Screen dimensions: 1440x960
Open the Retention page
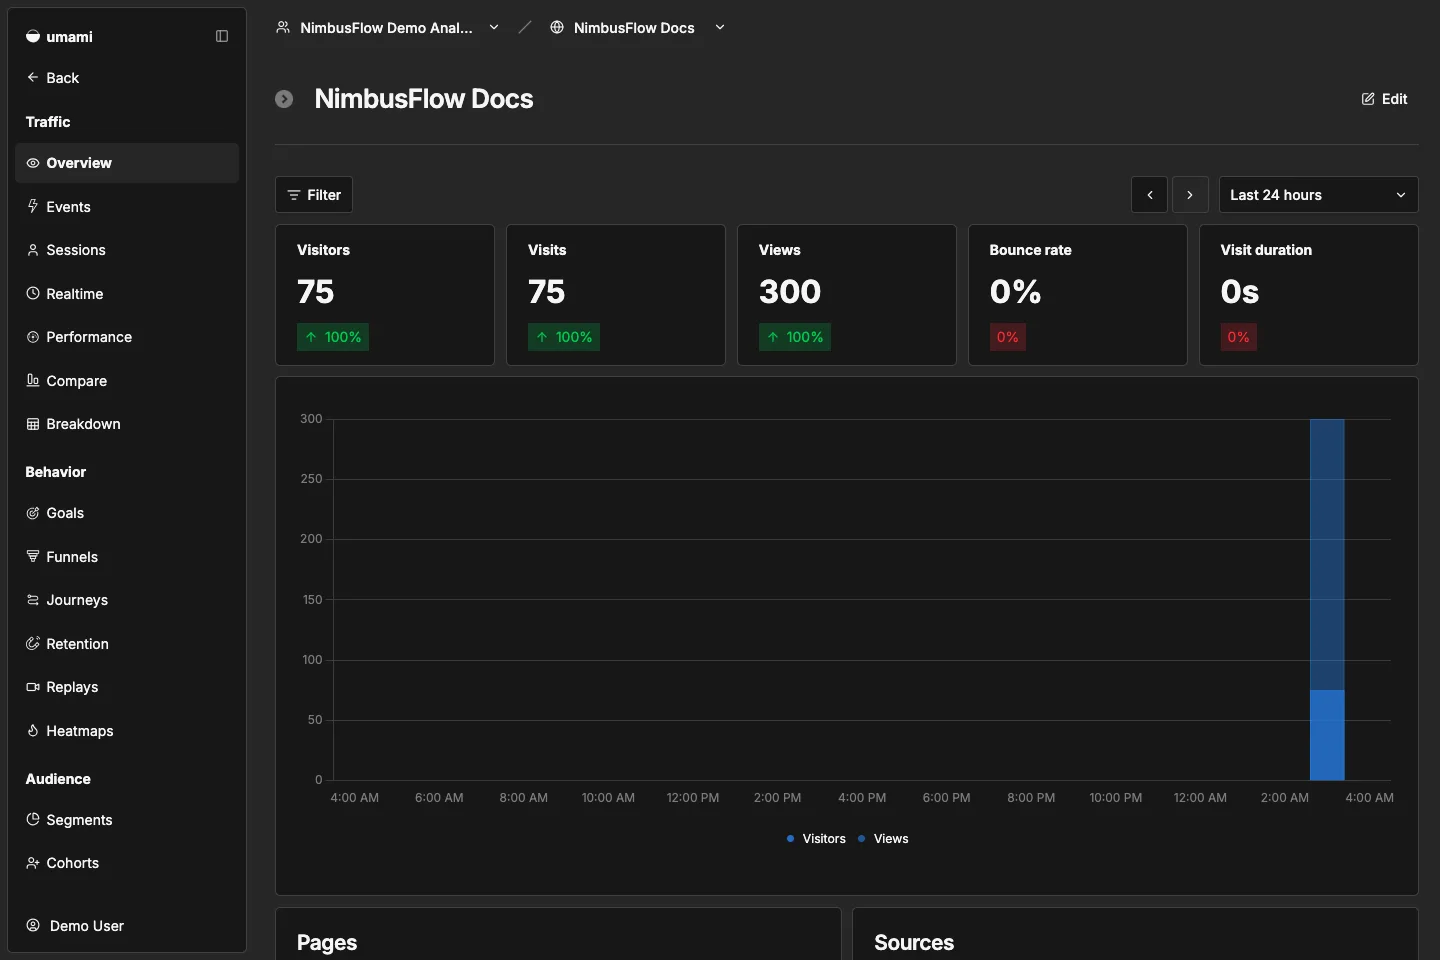point(127,643)
